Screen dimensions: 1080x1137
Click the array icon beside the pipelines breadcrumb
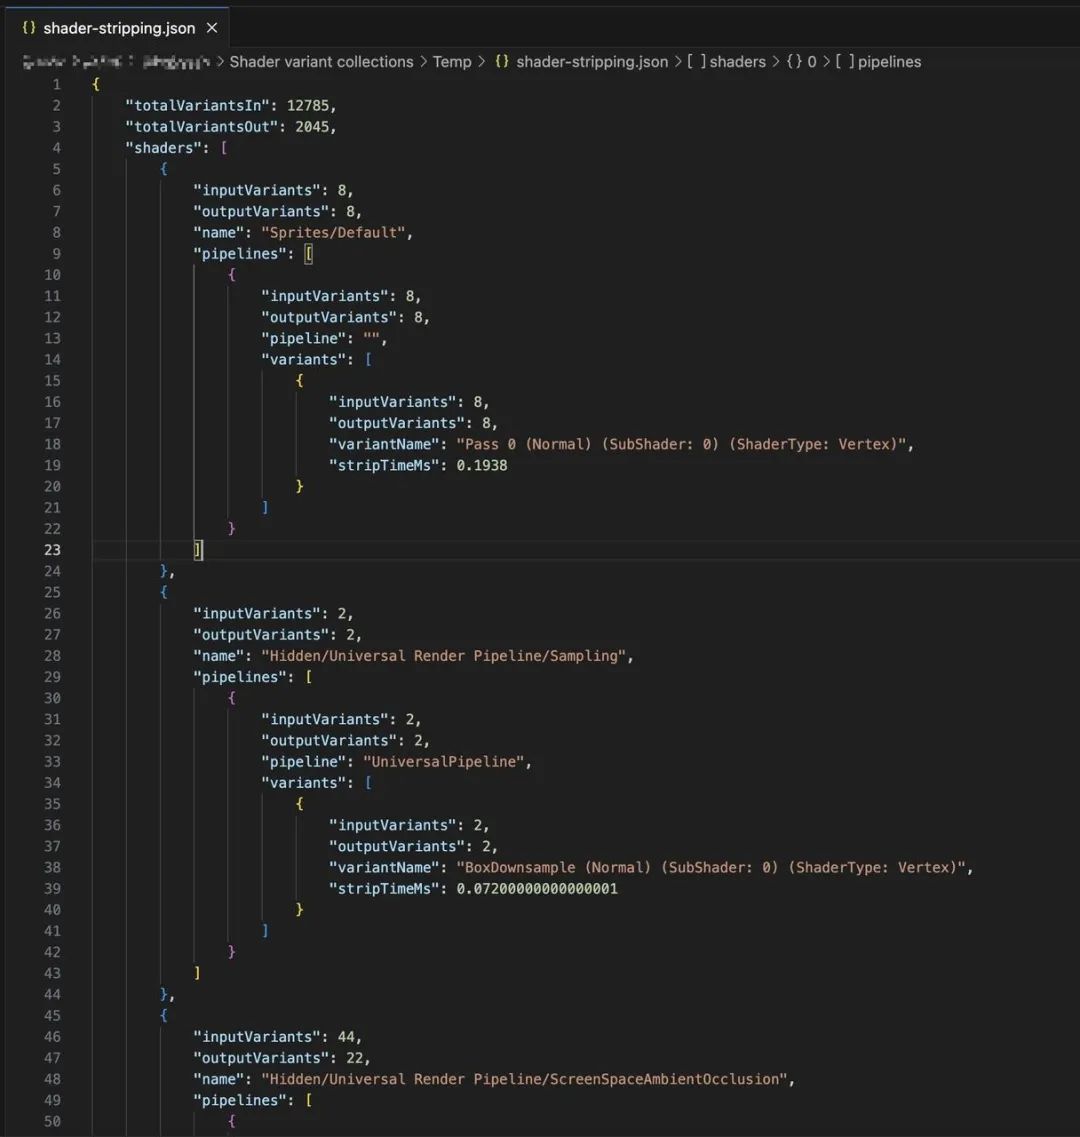844,62
